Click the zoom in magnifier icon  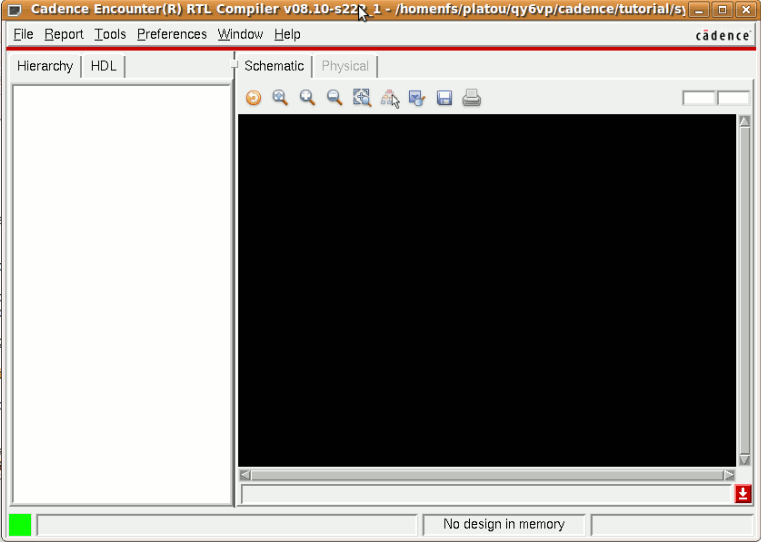tap(307, 98)
